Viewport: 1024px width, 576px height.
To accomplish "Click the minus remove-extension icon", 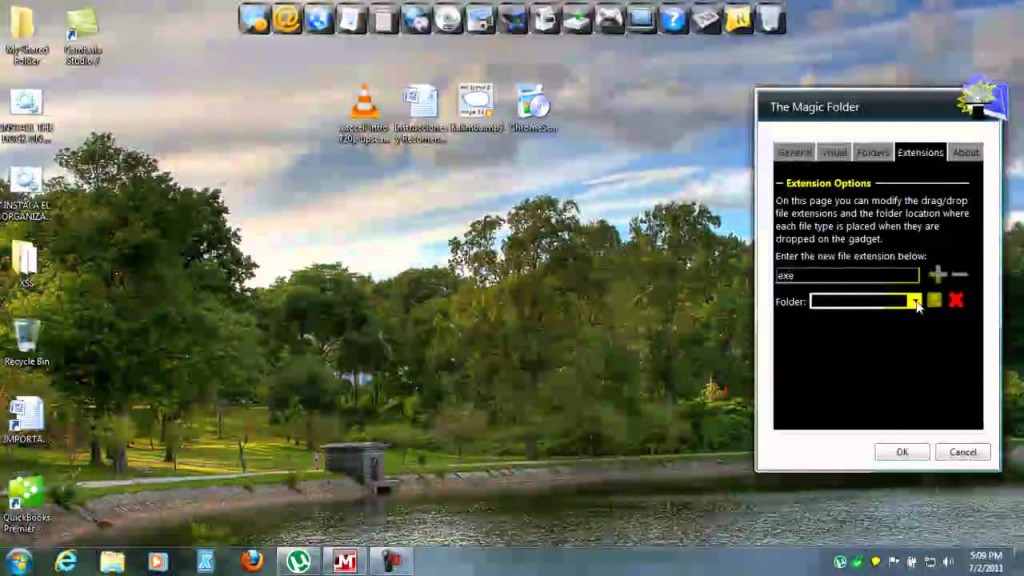I will coord(960,275).
